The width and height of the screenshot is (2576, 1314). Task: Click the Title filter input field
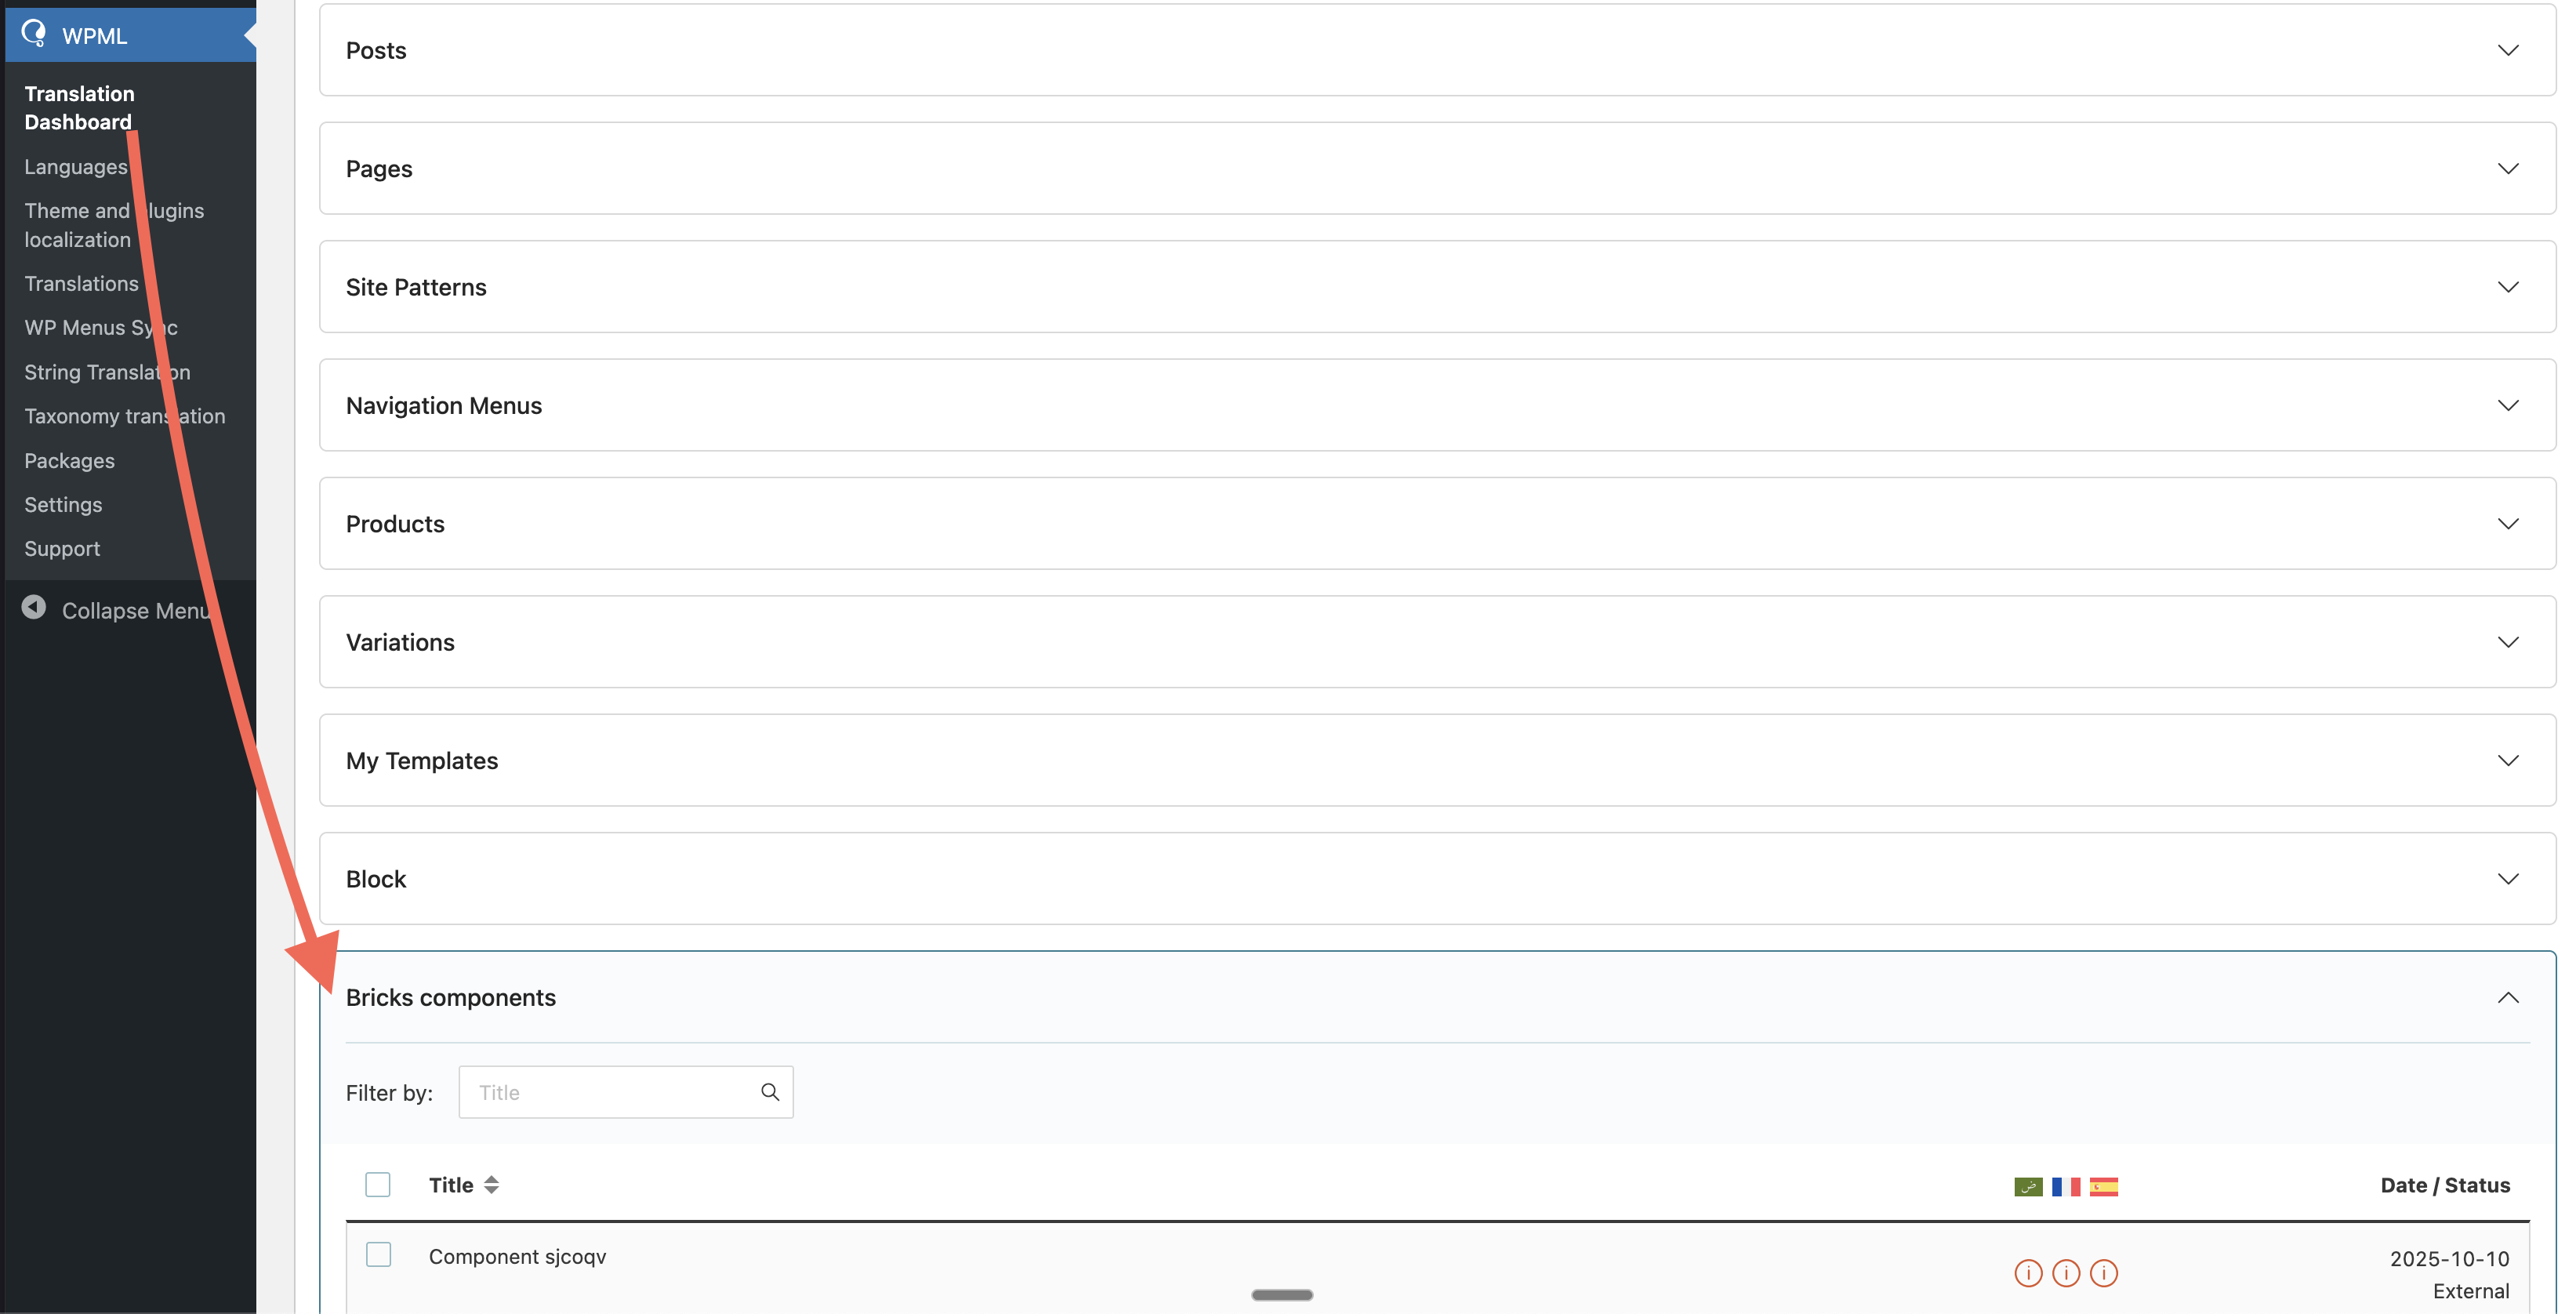tap(626, 1092)
